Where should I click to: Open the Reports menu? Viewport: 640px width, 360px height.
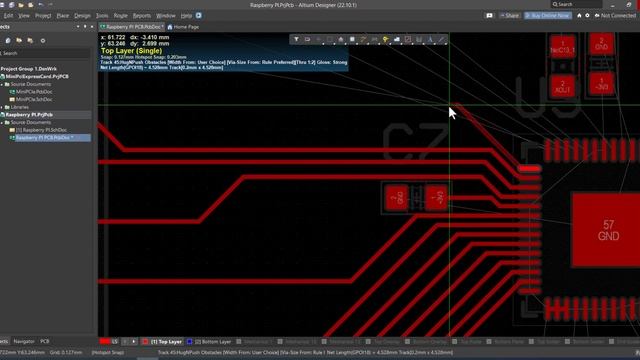click(x=142, y=16)
